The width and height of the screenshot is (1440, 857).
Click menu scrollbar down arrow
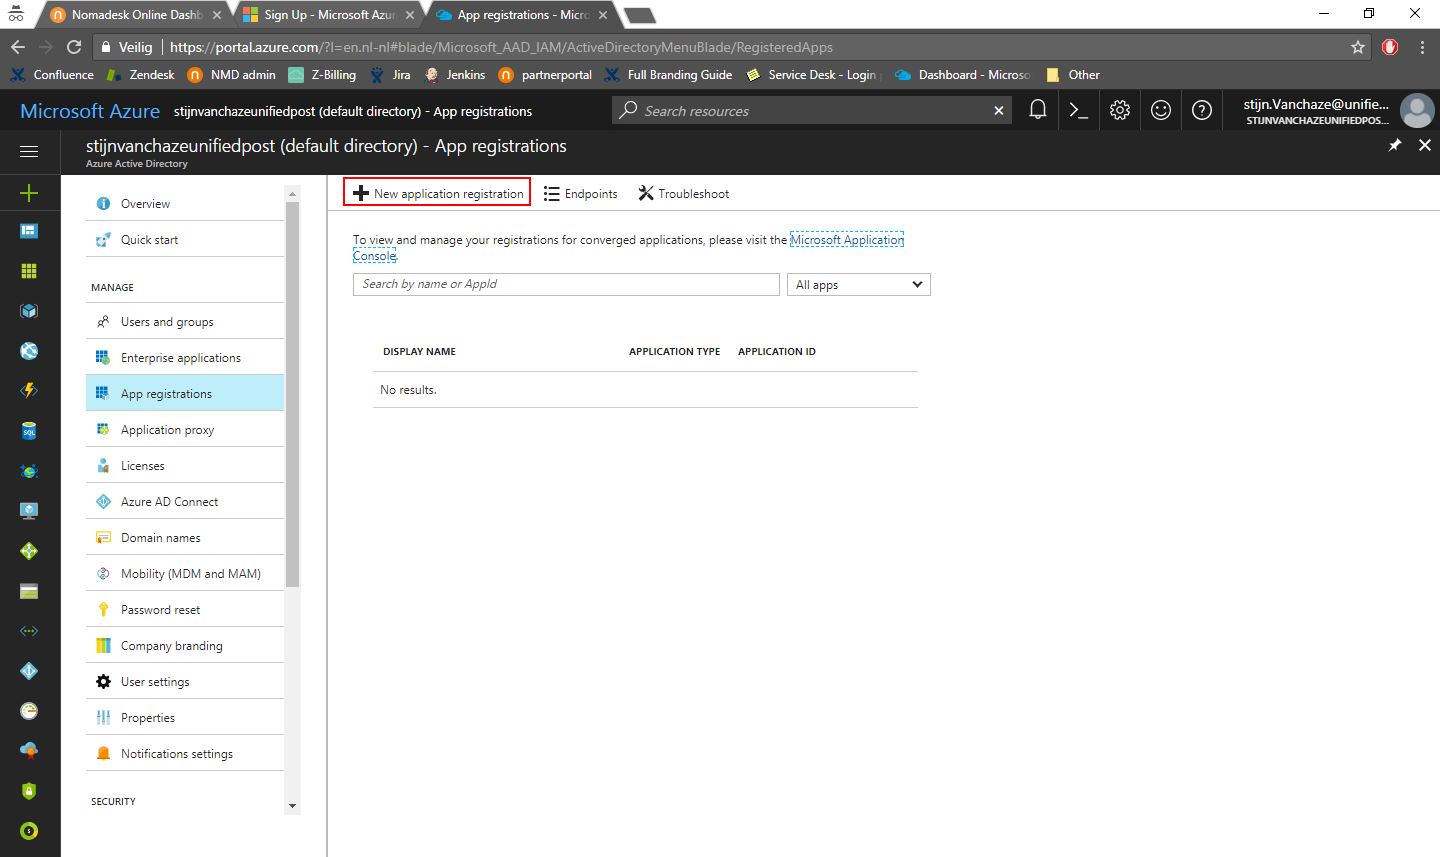[292, 806]
